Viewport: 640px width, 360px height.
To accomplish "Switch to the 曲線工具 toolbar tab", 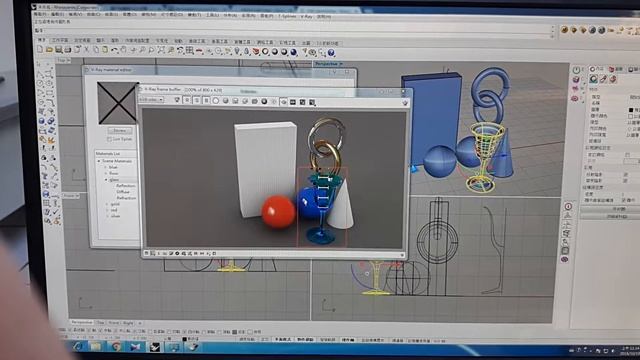I will pyautogui.click(x=197, y=41).
